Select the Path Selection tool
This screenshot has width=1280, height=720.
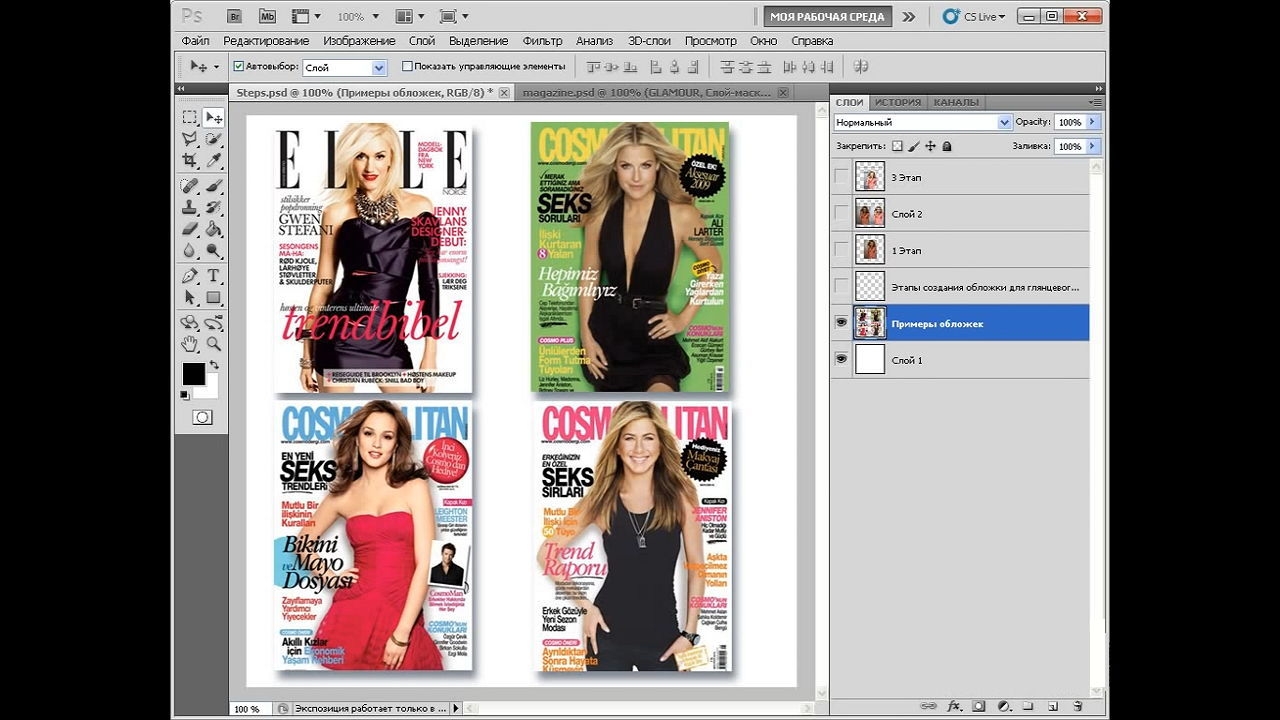189,298
